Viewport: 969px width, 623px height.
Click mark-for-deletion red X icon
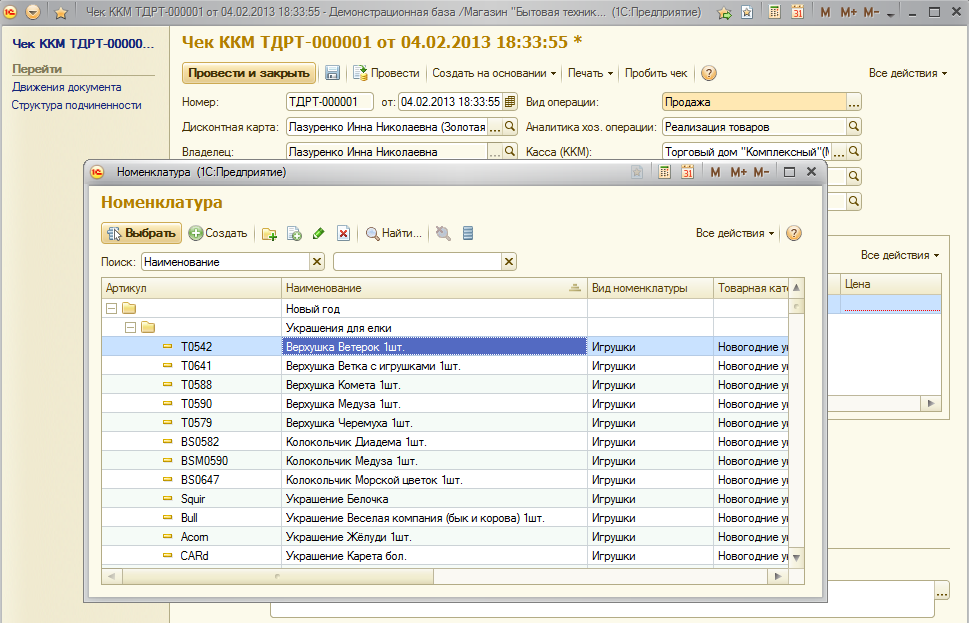[x=344, y=233]
